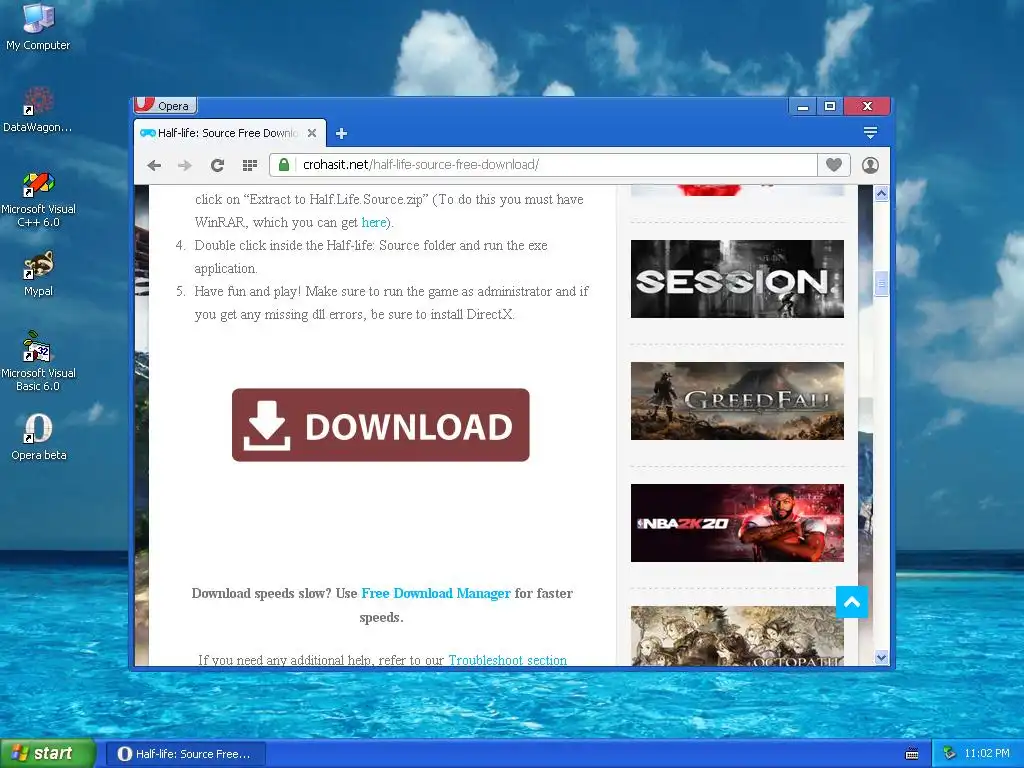Open the GreedFall game thumbnail

(x=737, y=401)
